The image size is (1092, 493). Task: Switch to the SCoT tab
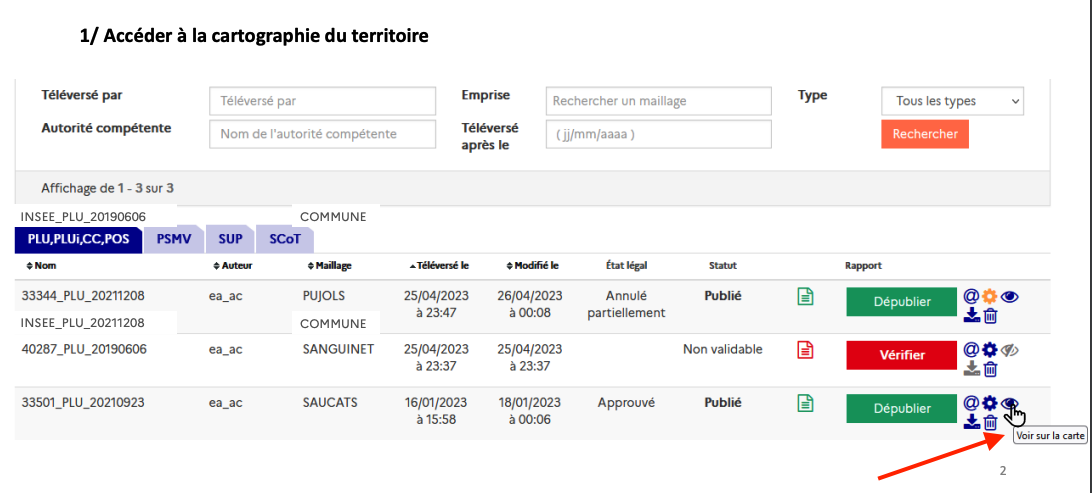point(284,239)
